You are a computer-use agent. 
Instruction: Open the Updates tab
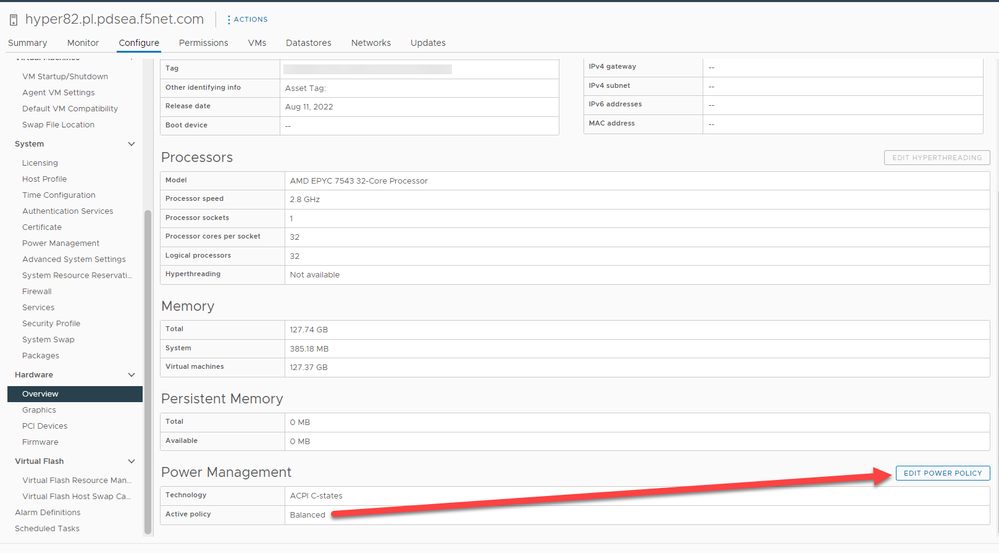coord(428,43)
